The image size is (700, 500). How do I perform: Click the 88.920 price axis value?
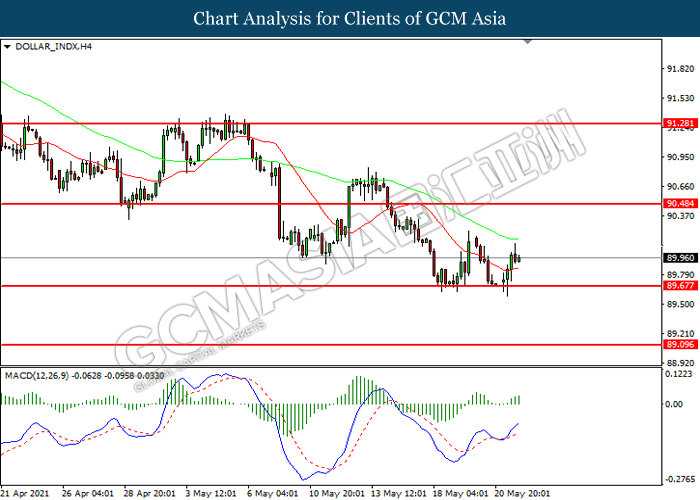[x=681, y=363]
